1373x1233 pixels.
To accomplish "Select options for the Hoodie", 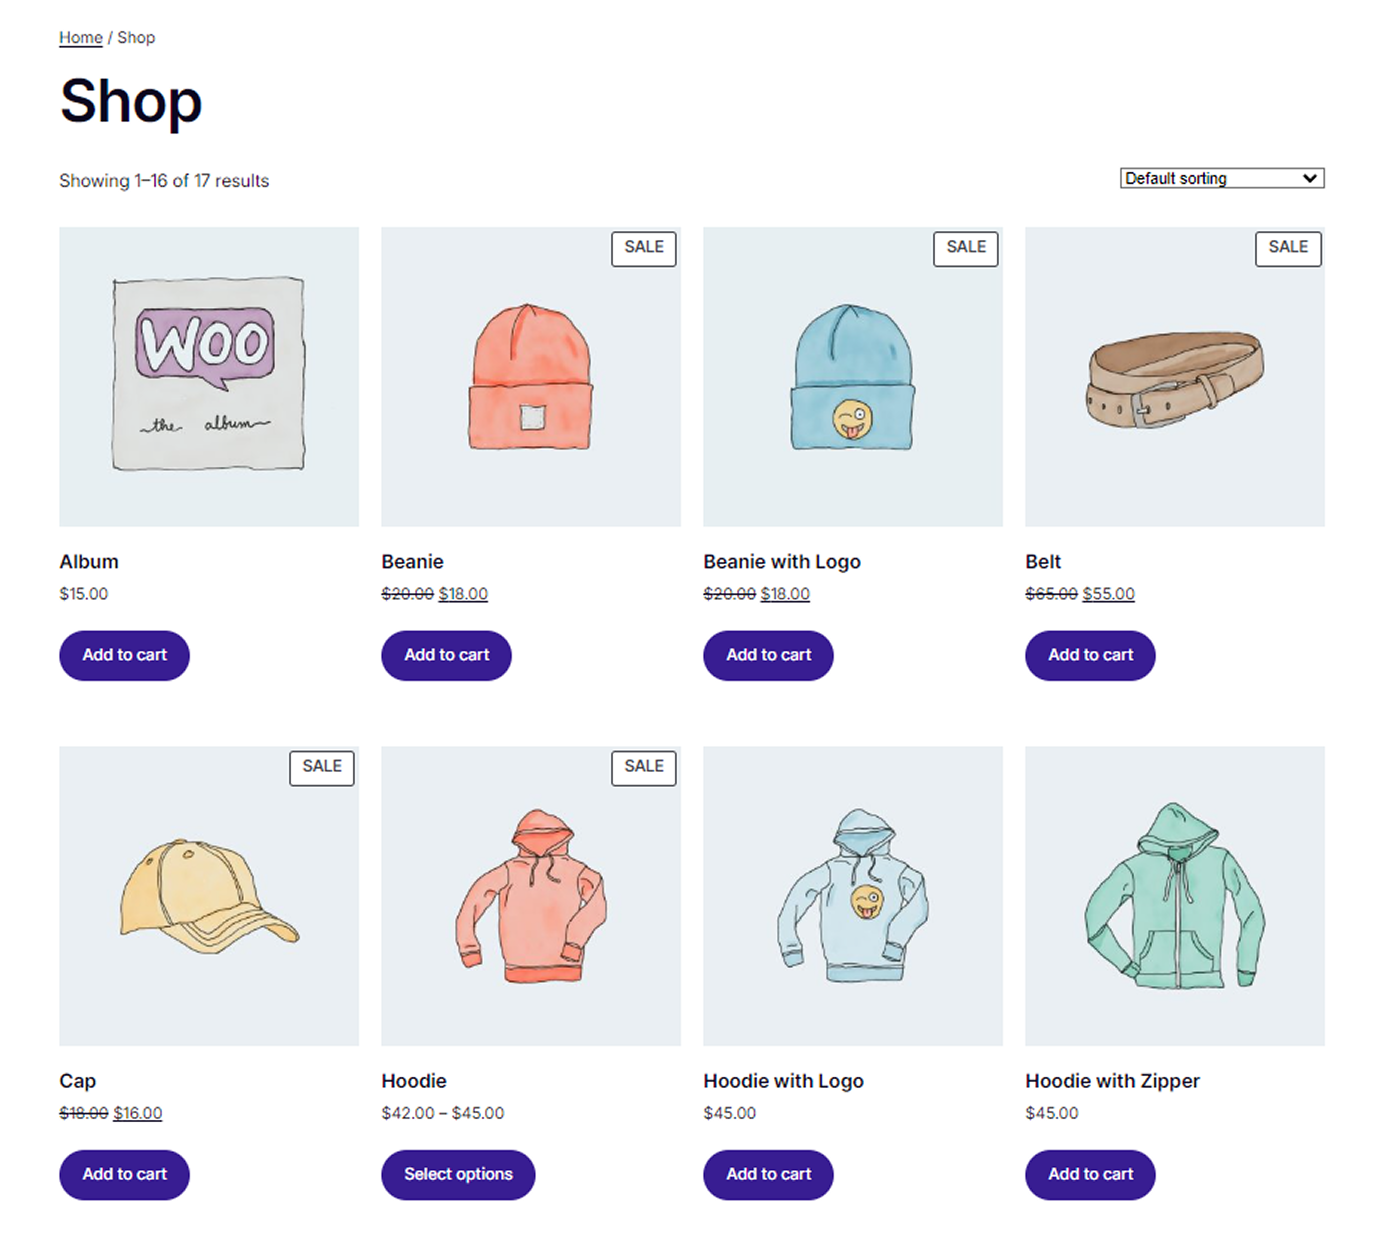I will pyautogui.click(x=458, y=1174).
